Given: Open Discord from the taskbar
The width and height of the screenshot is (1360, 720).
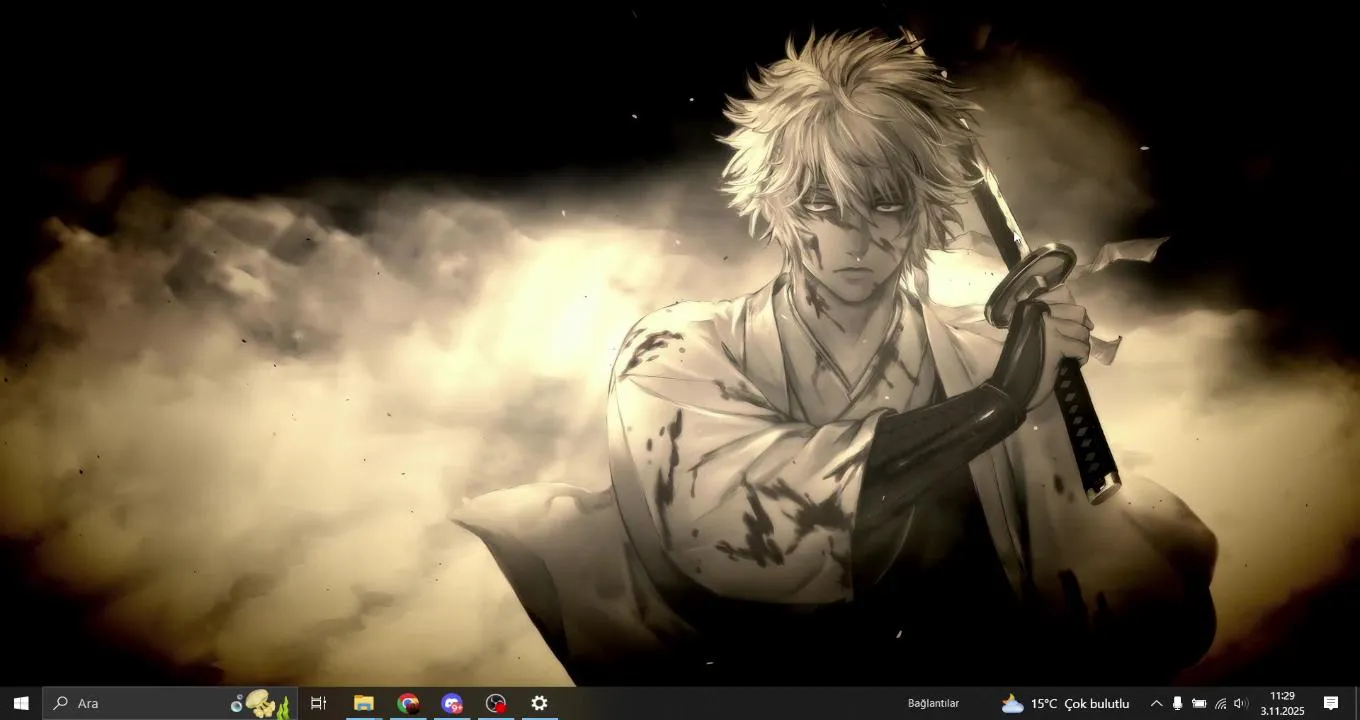Looking at the screenshot, I should coord(452,703).
